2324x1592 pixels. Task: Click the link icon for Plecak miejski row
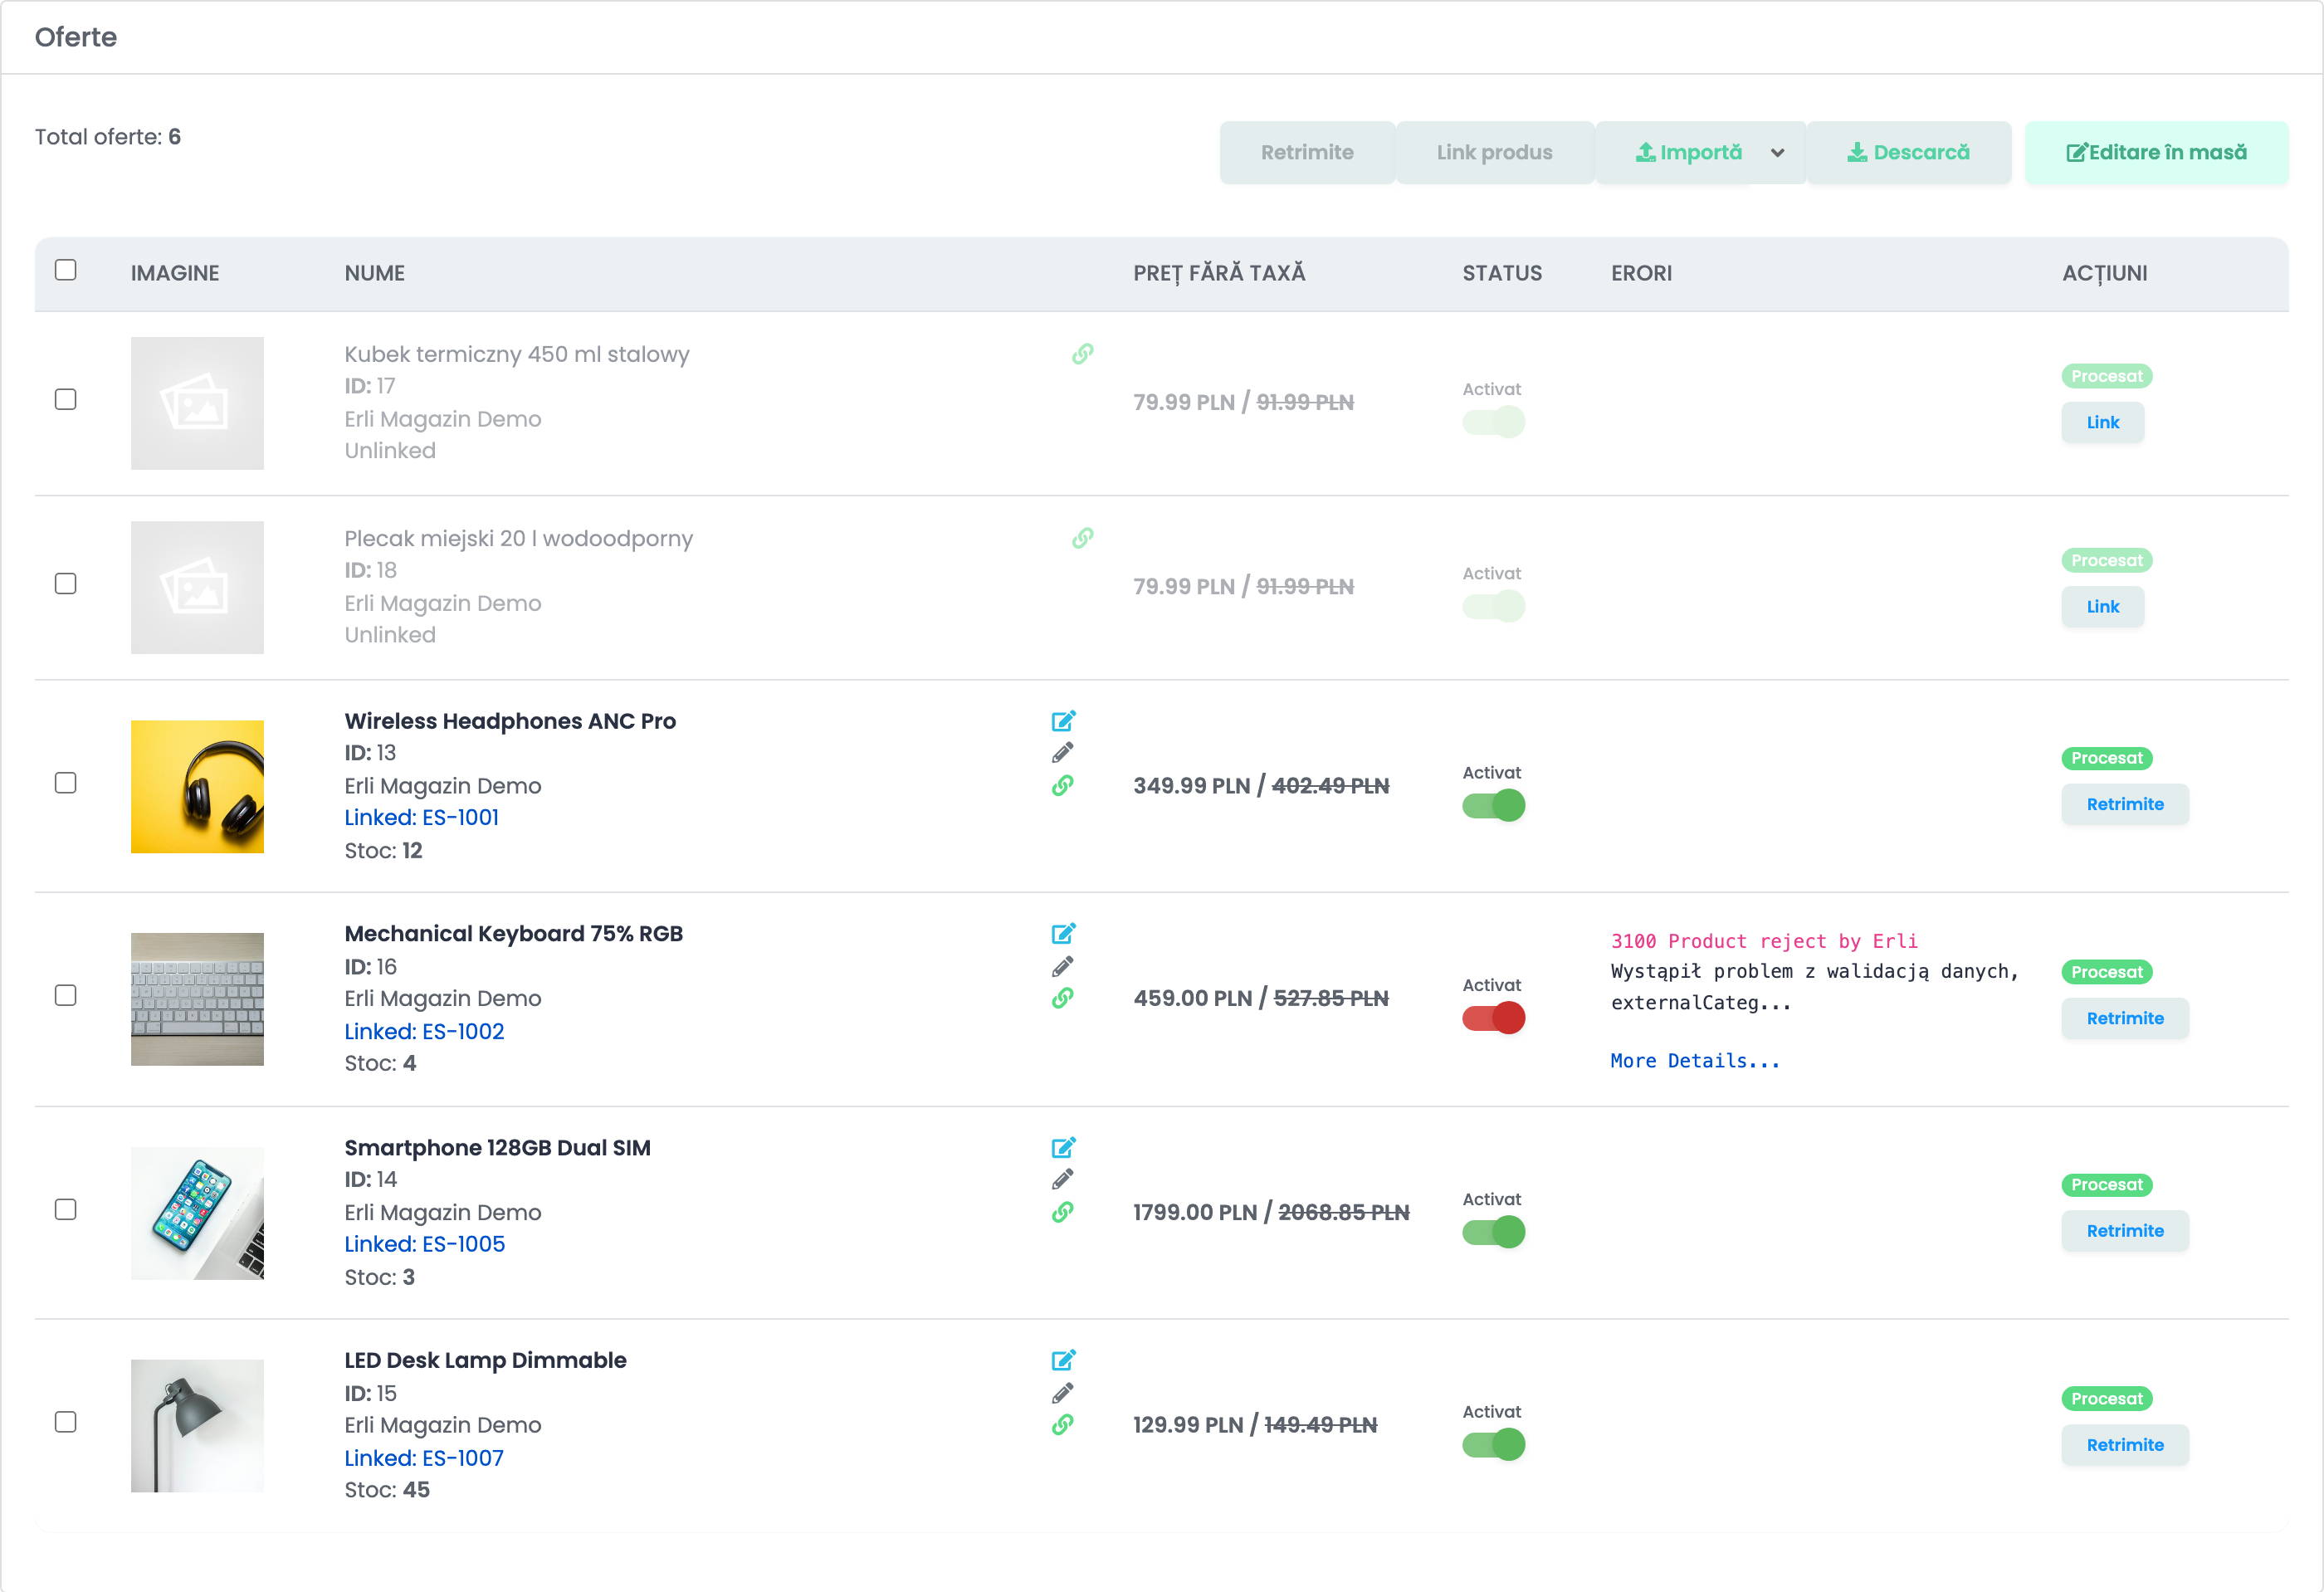pos(1082,538)
